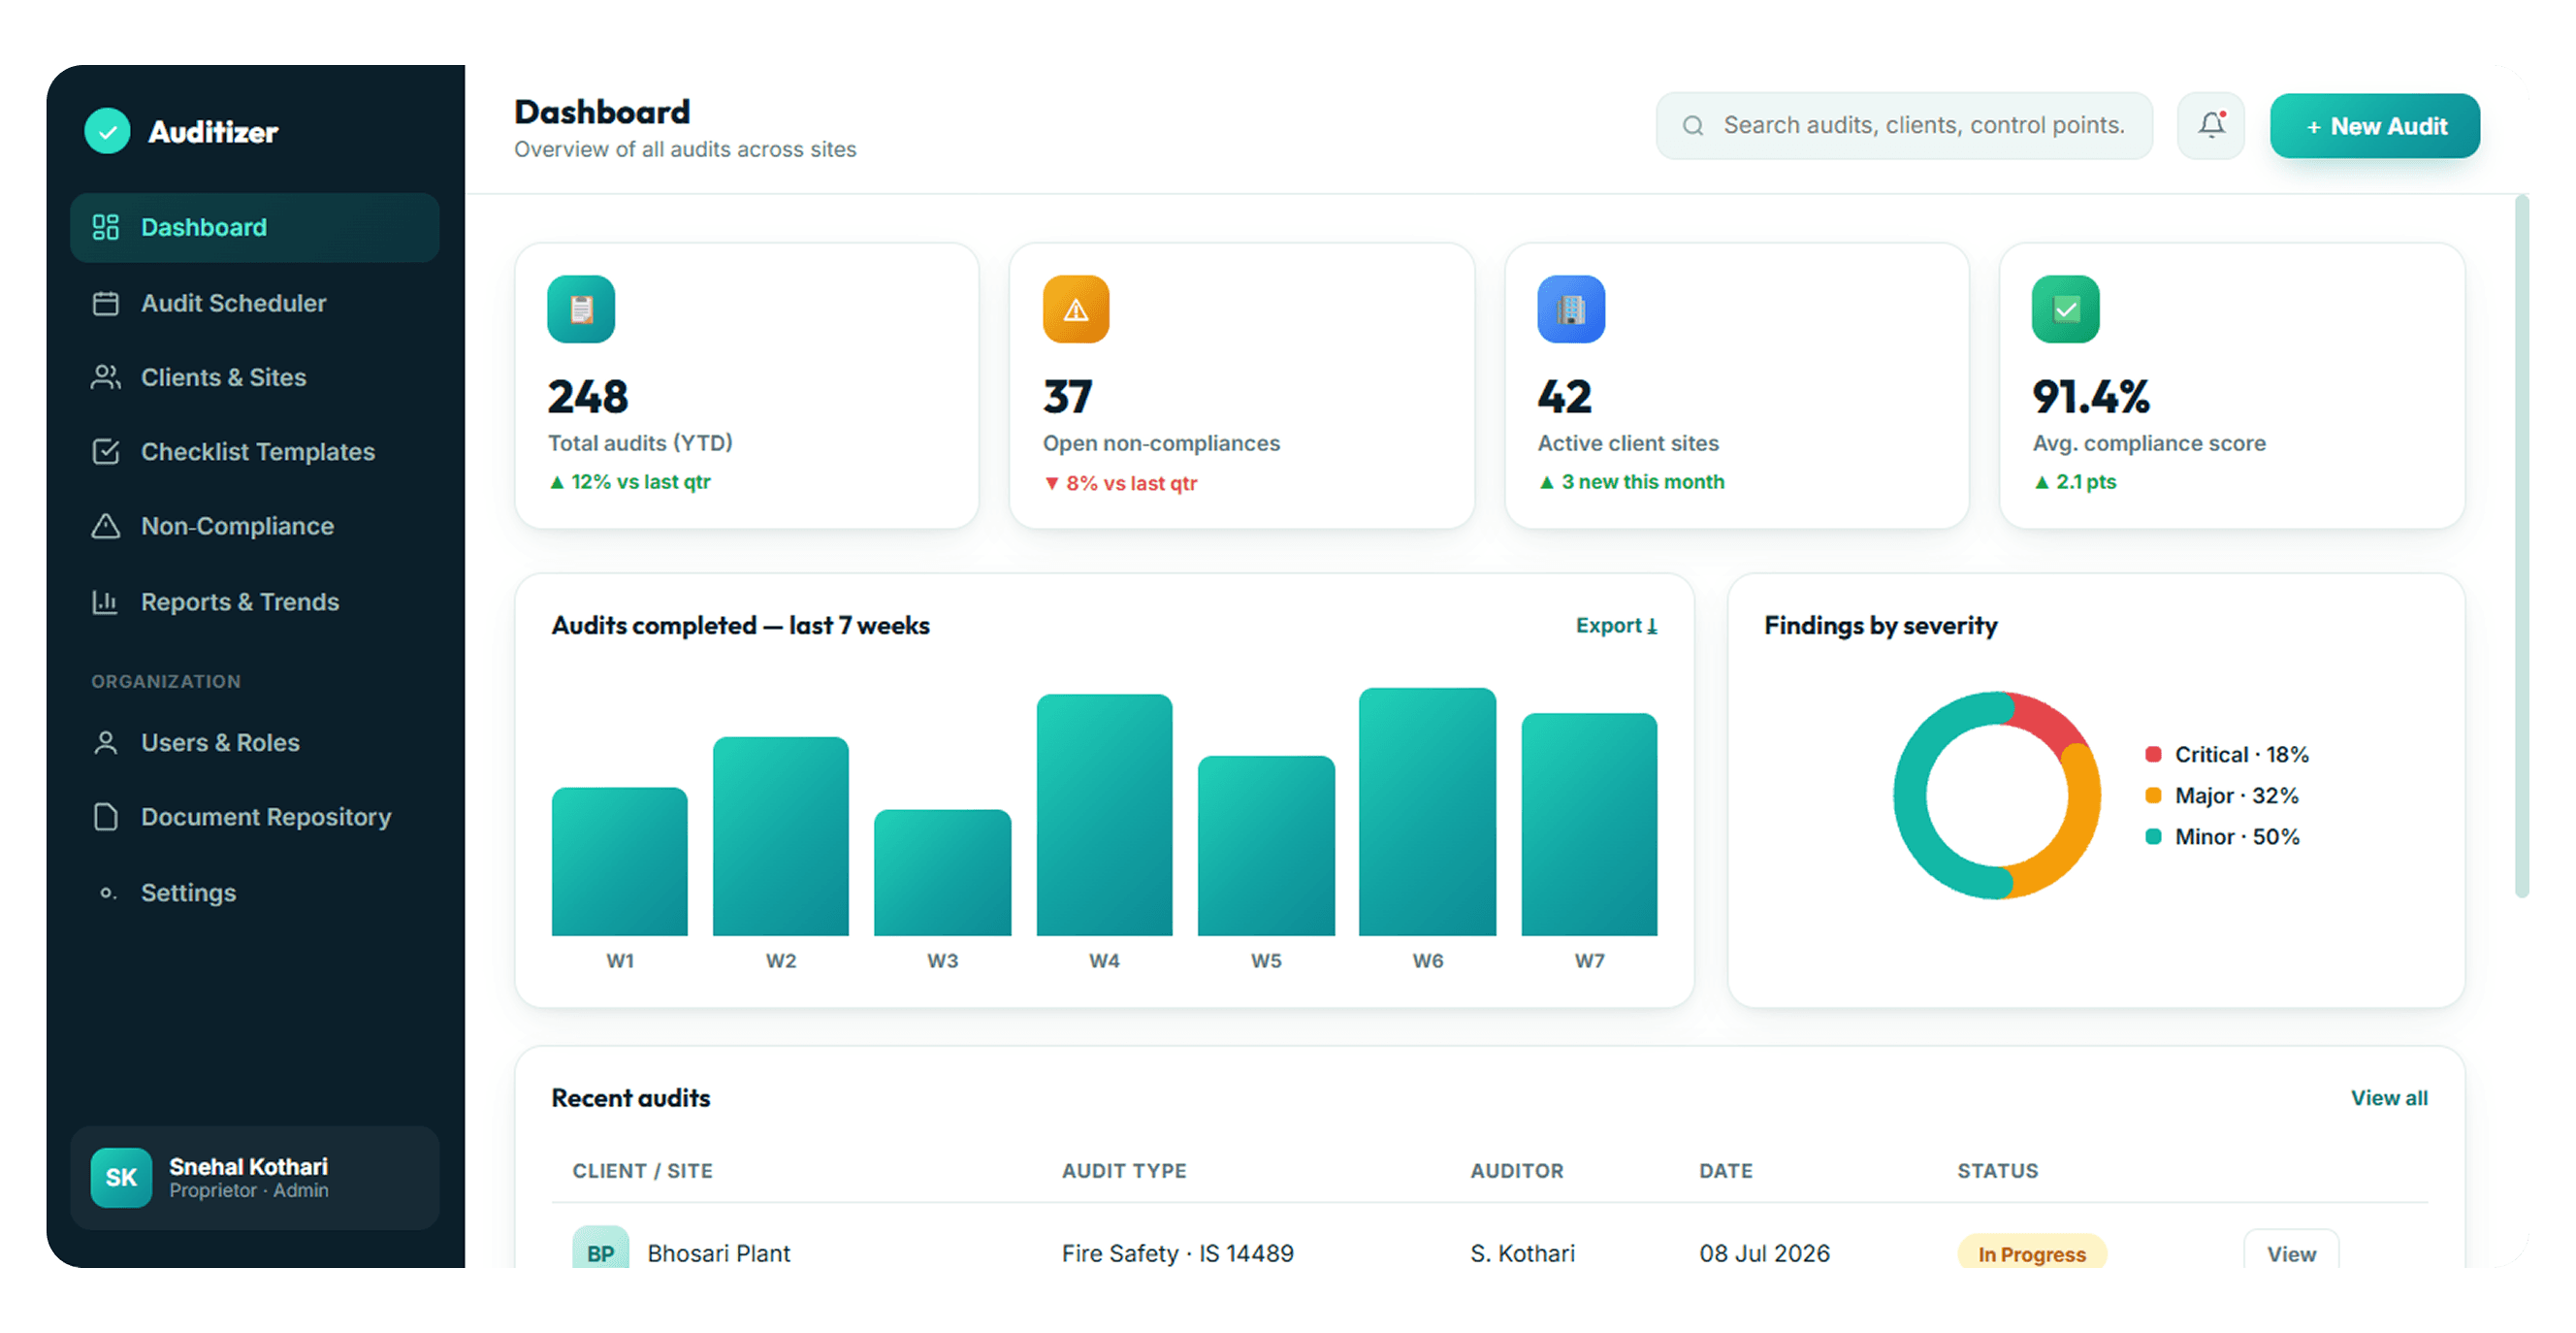Start a New Audit
This screenshot has width=2576, height=1333.
pyautogui.click(x=2375, y=126)
